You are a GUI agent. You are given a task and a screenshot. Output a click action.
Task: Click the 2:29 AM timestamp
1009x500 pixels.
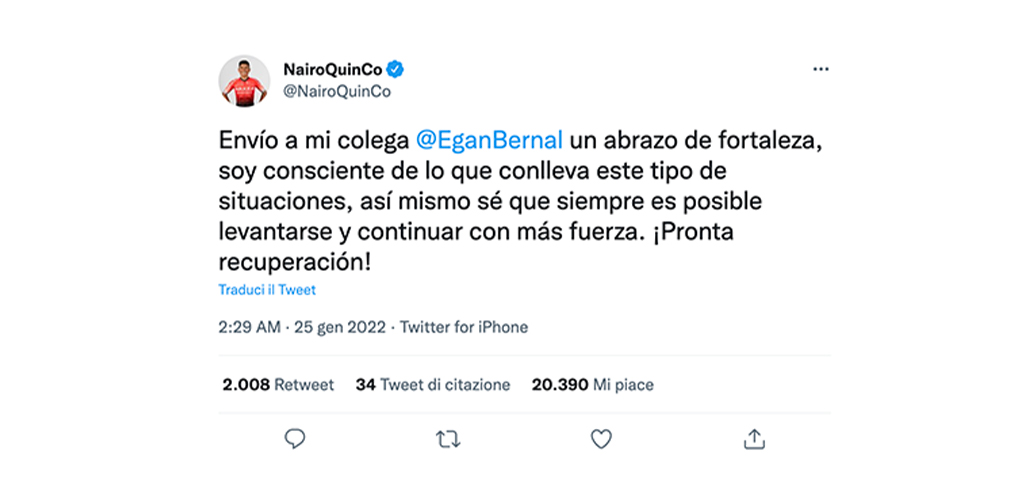(250, 327)
